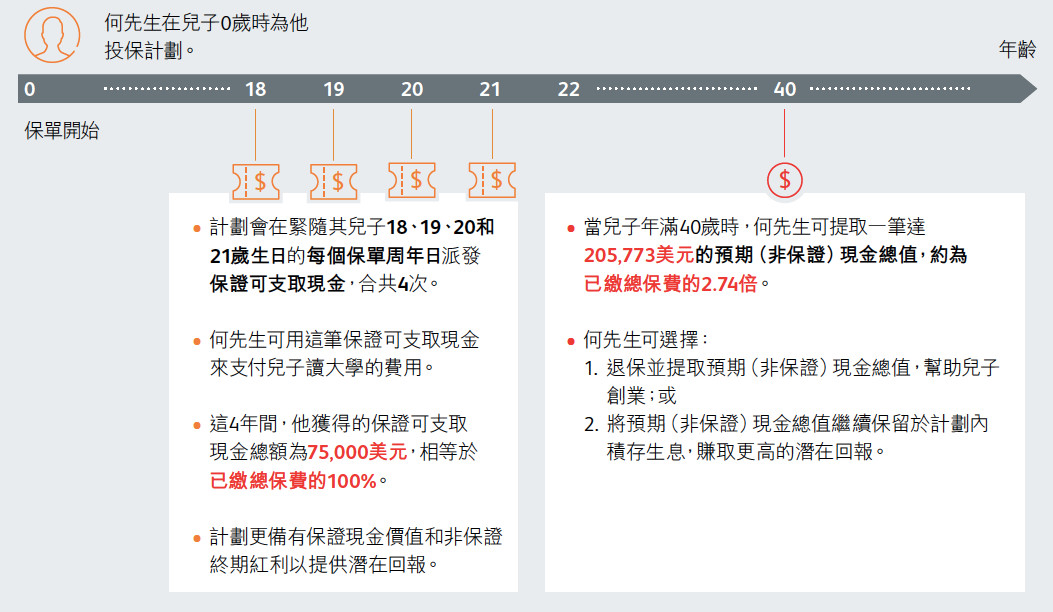Select age 21 marker on the timeline
This screenshot has height=612, width=1053.
490,89
